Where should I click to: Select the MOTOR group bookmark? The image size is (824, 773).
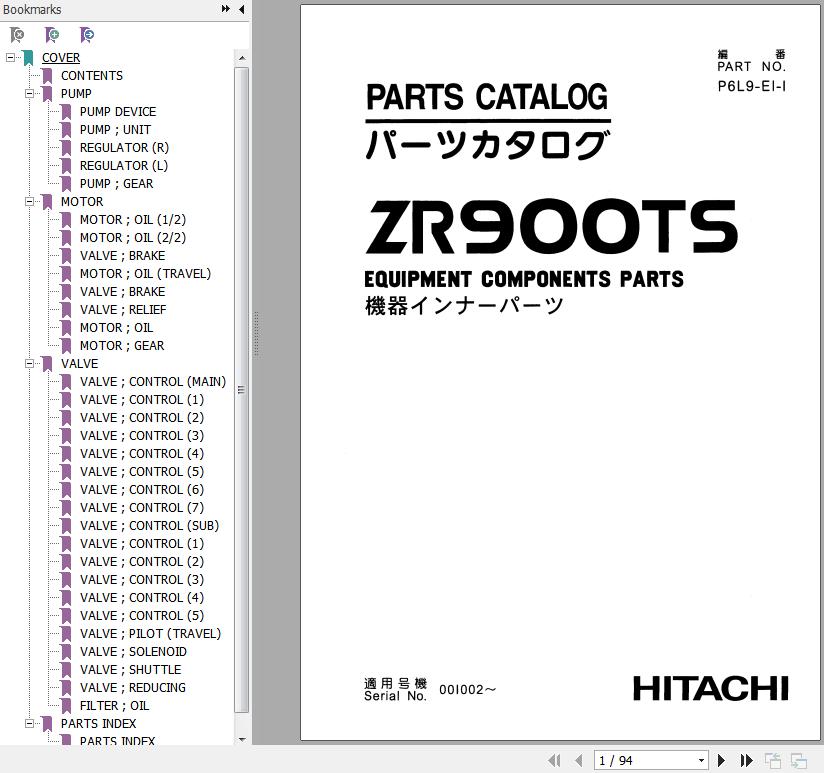click(x=82, y=201)
